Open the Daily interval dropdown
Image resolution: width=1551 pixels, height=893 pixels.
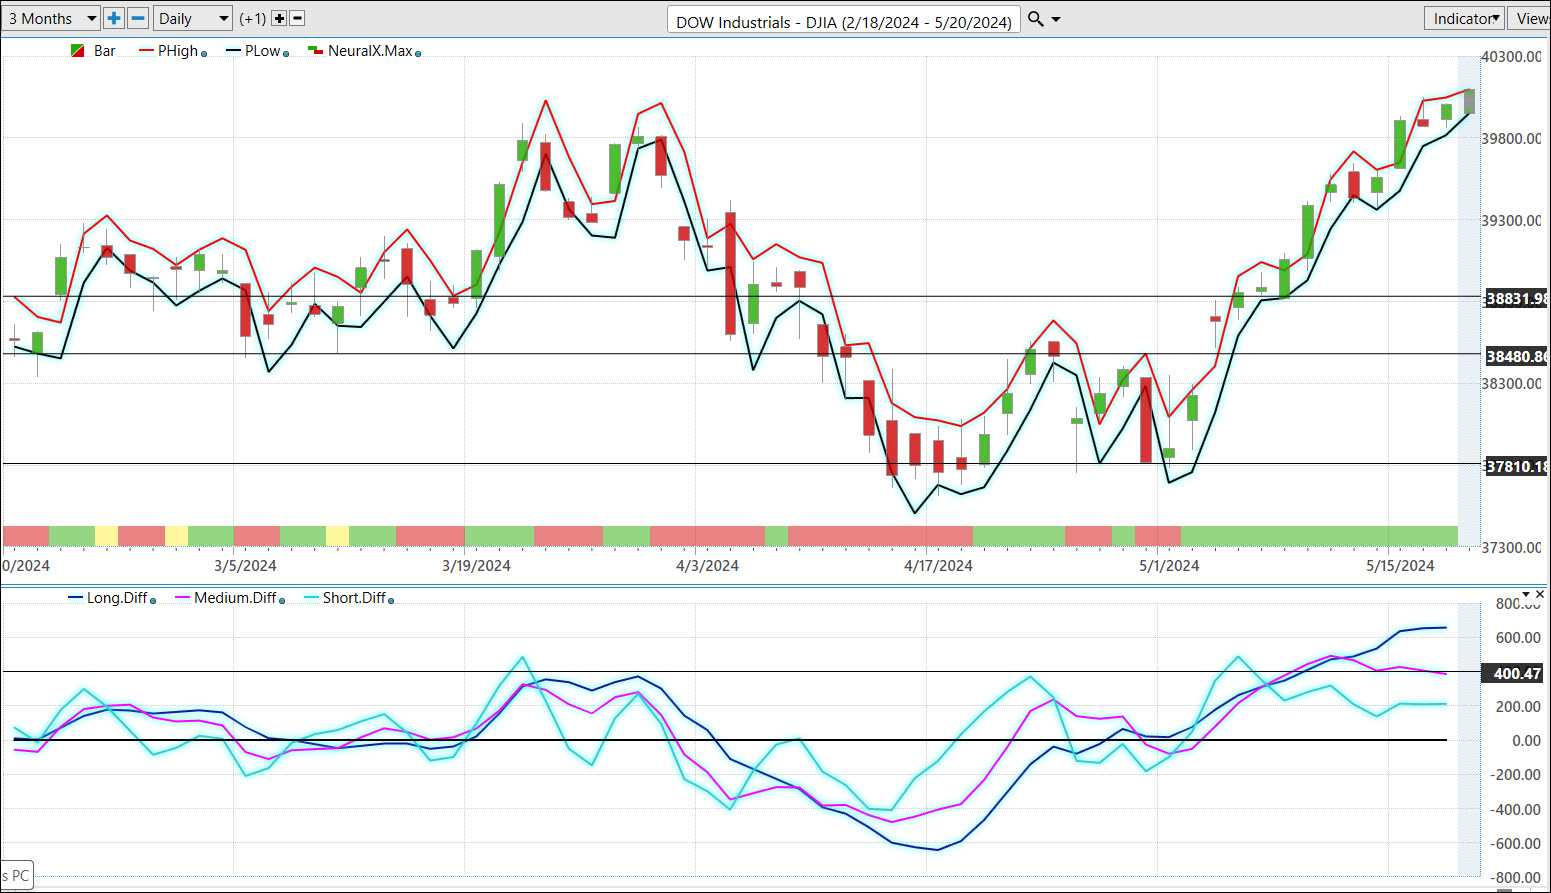(193, 18)
